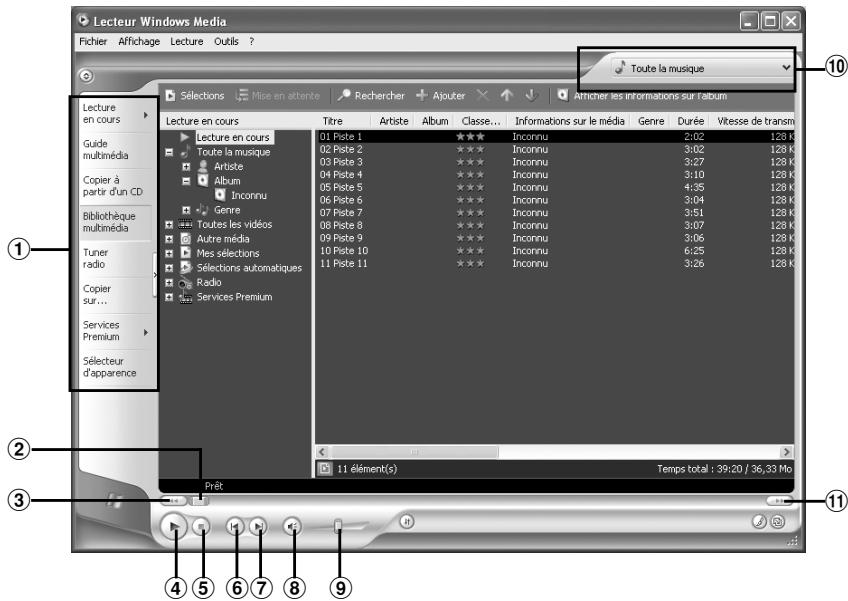The image size is (848, 601).
Task: Switch to skin mode icon at bottom right
Action: coord(778,521)
